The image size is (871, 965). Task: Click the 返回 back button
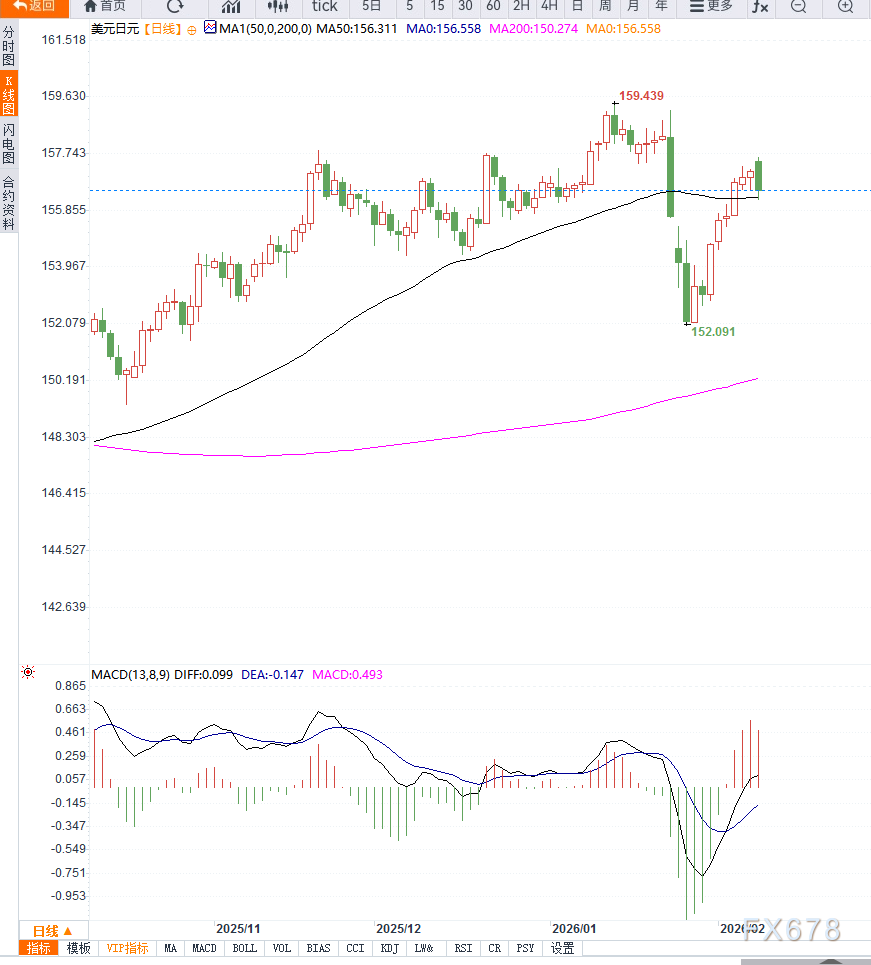pyautogui.click(x=34, y=7)
